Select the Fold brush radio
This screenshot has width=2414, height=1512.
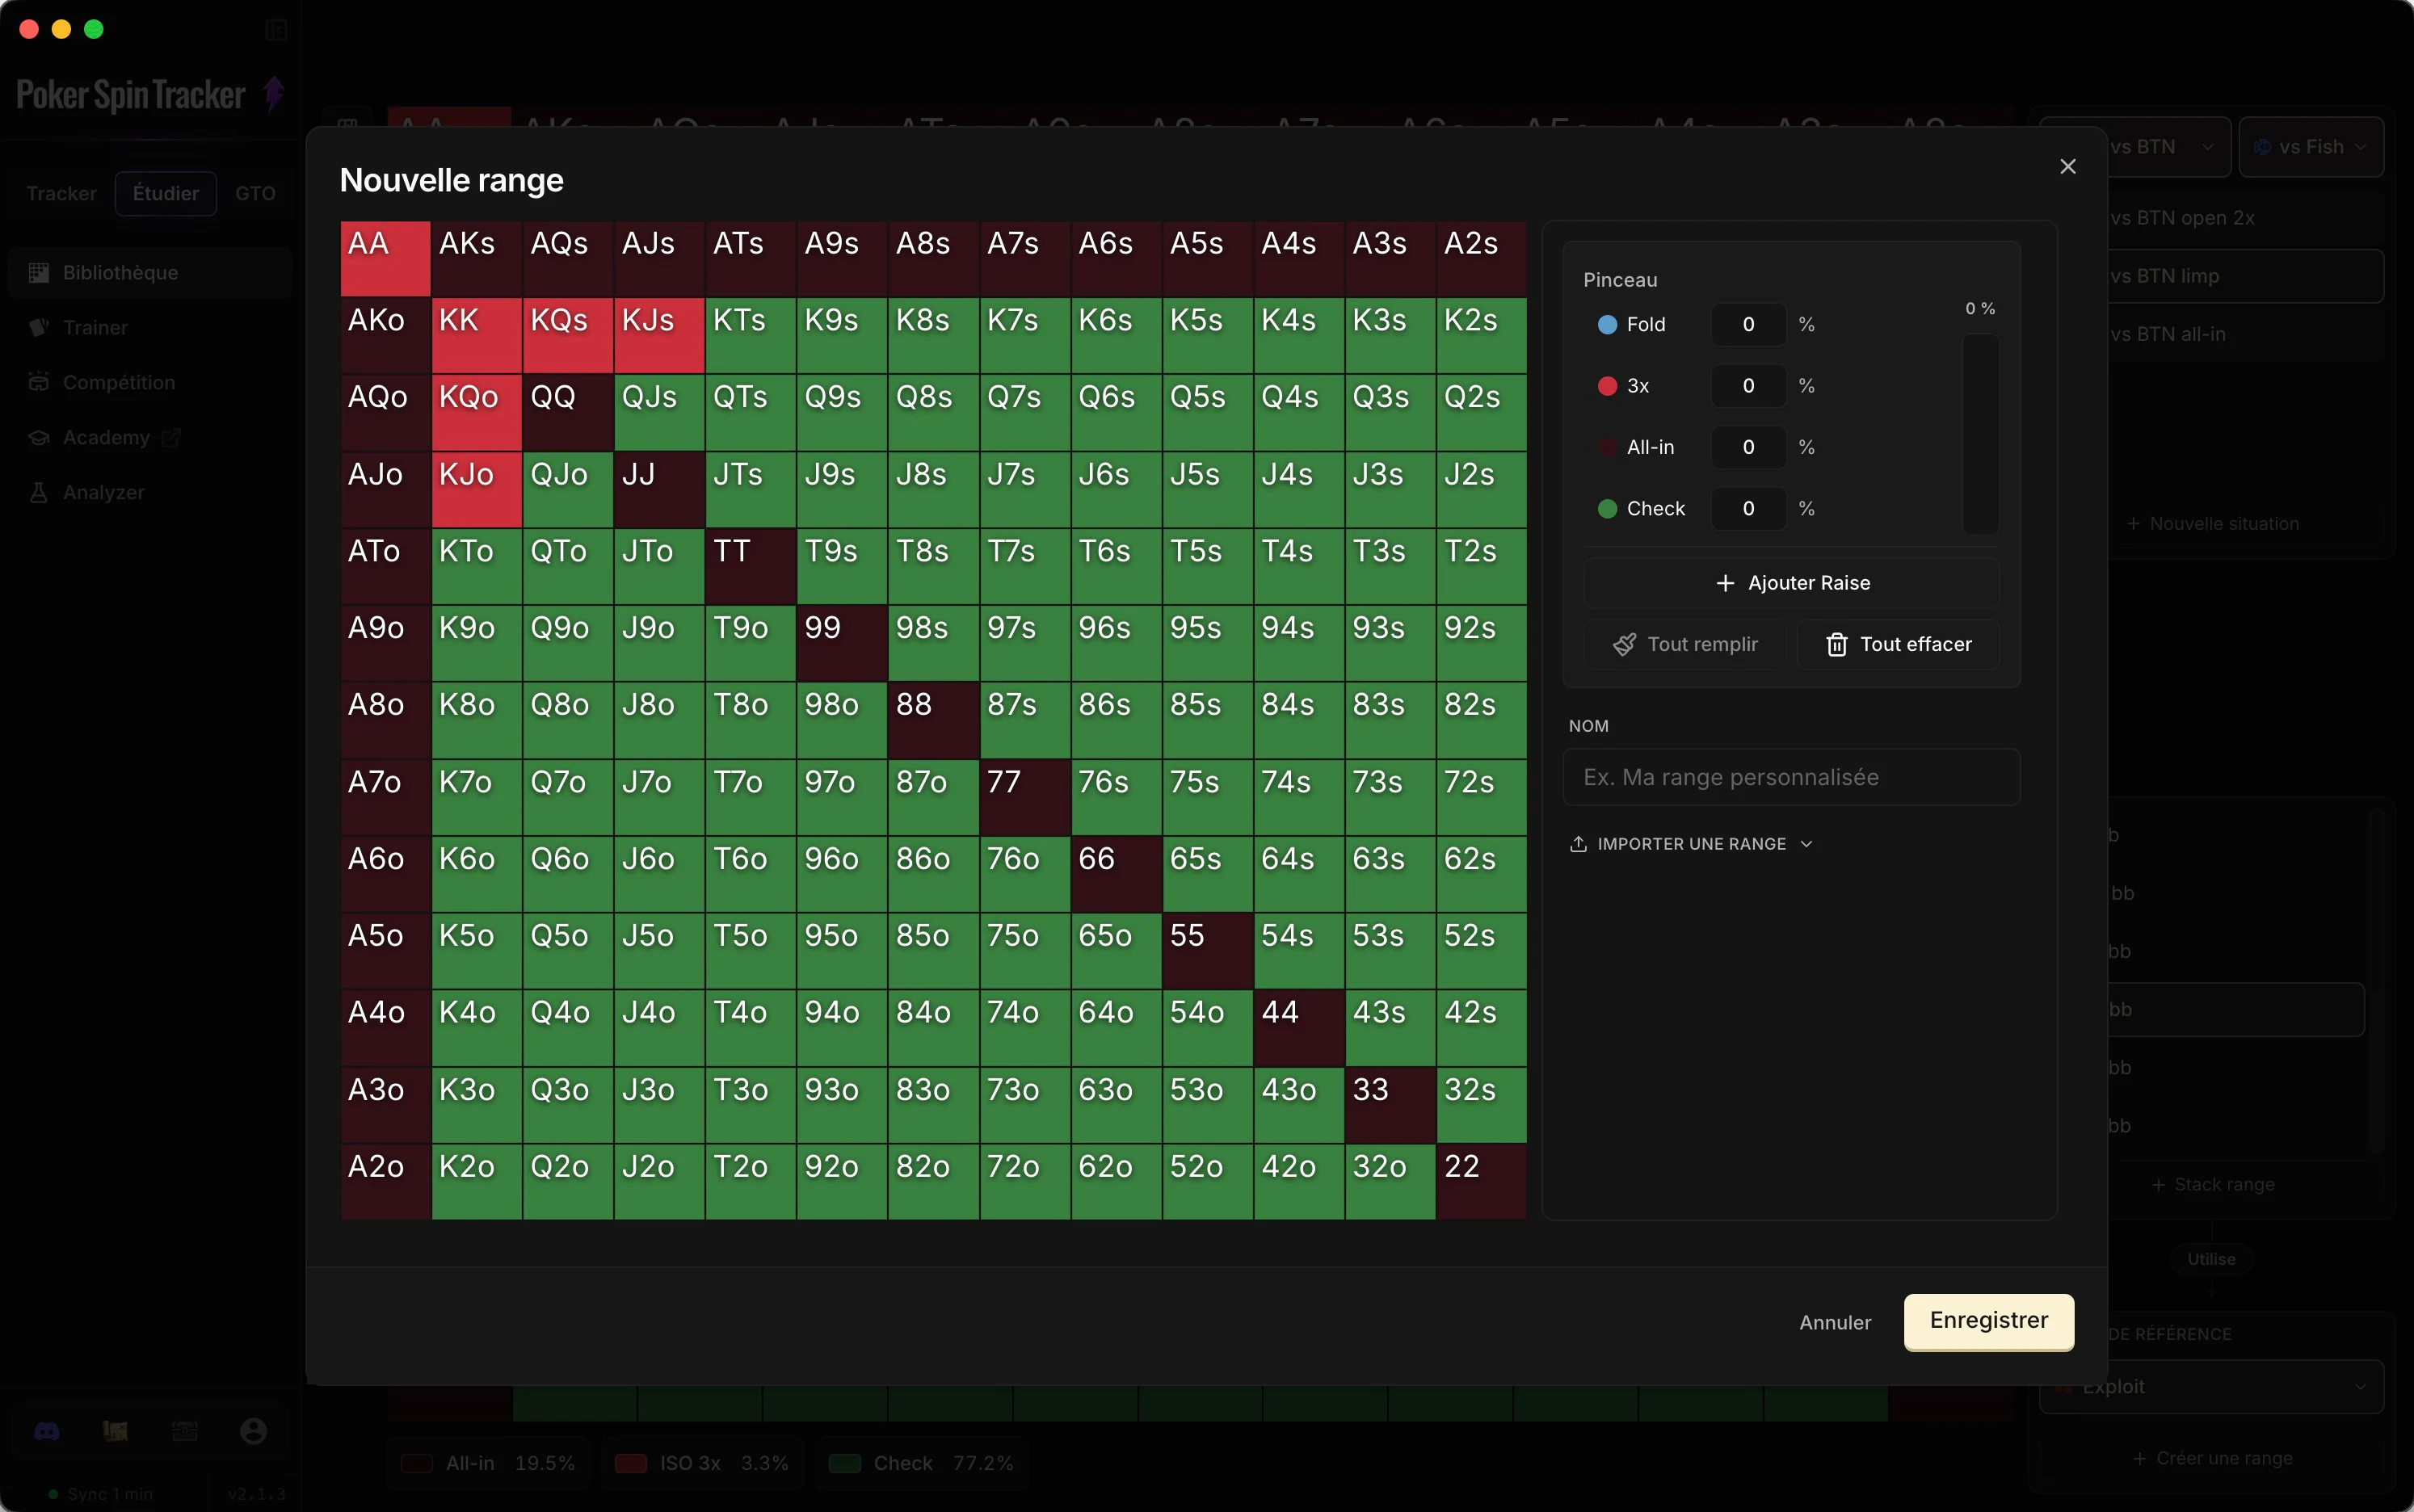click(x=1607, y=325)
